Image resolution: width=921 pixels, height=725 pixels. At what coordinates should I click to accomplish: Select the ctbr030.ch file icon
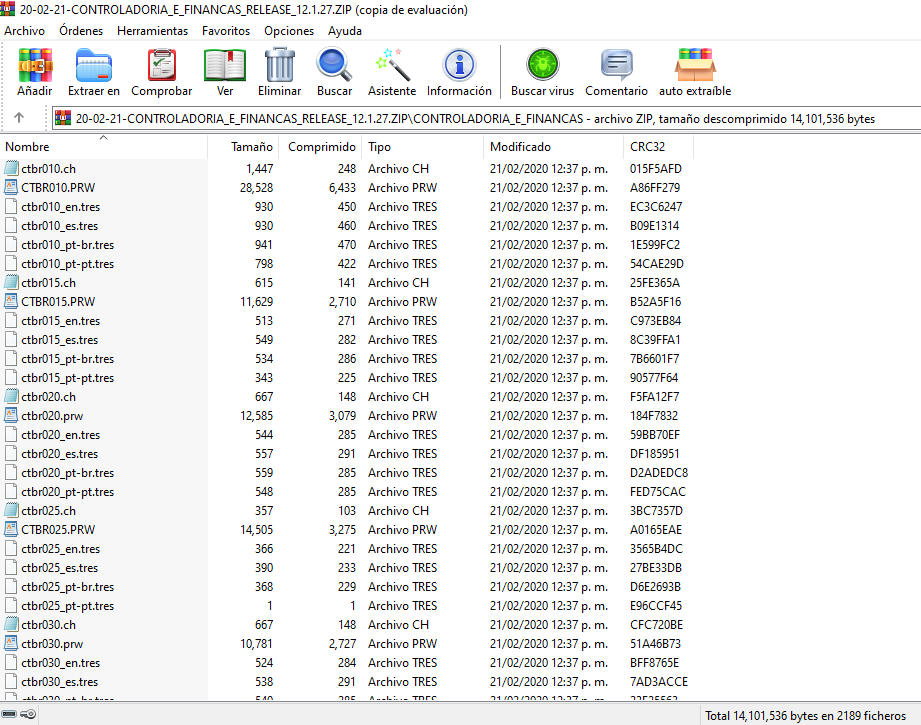pyautogui.click(x=11, y=625)
